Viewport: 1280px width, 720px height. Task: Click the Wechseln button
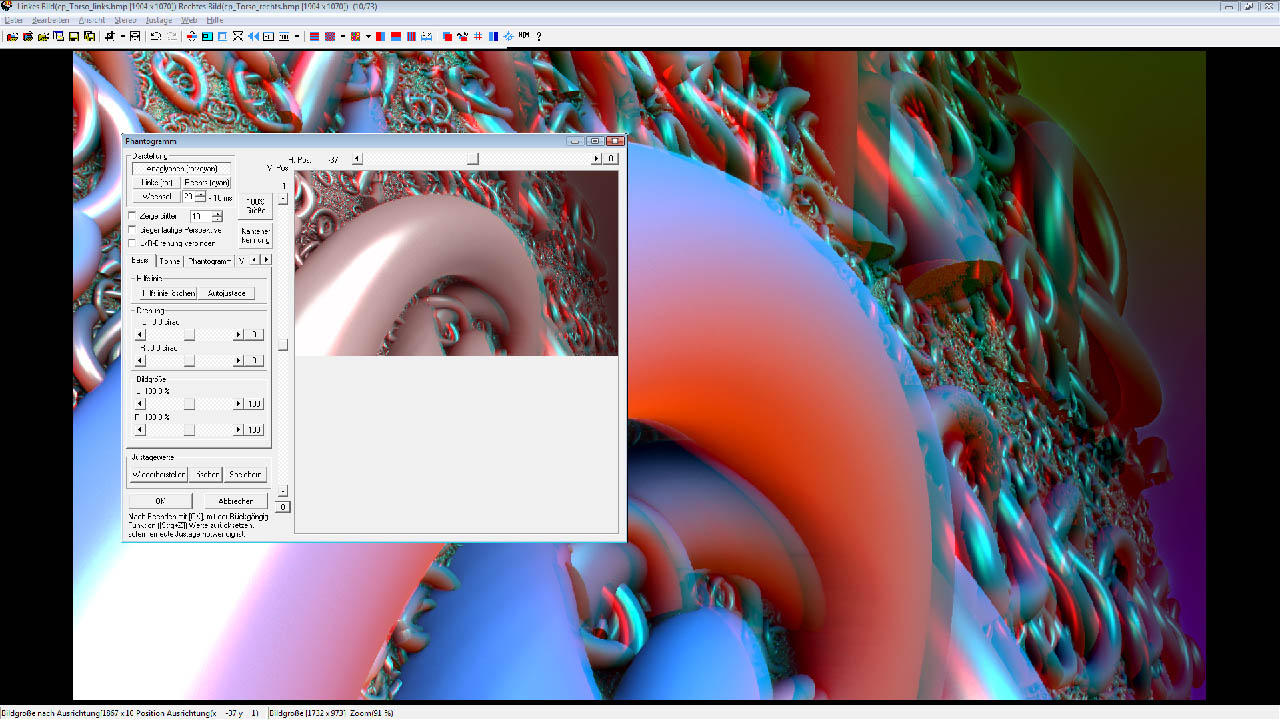point(156,197)
